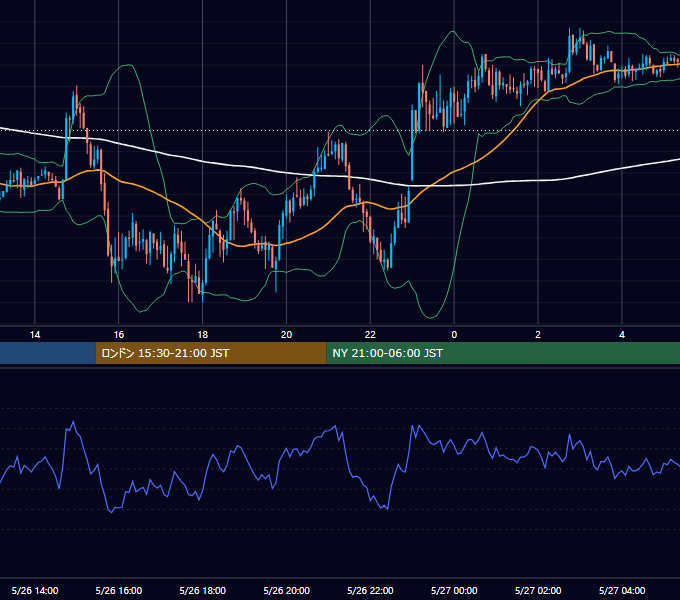Click the 5/26 14:00 date label
Image resolution: width=680 pixels, height=600 pixels.
click(35, 590)
